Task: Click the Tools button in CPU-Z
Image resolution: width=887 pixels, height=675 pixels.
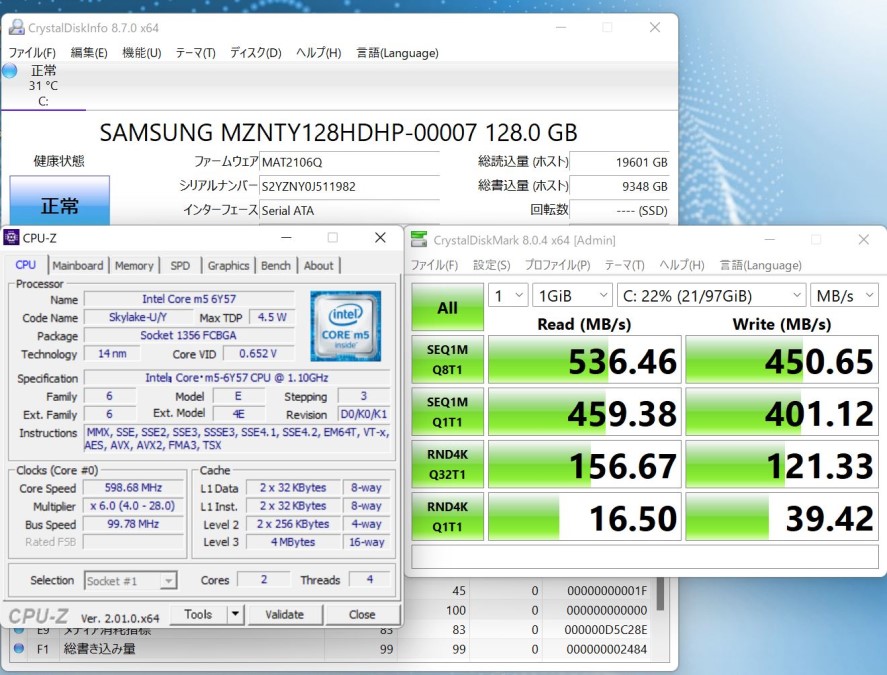Action: pyautogui.click(x=198, y=614)
